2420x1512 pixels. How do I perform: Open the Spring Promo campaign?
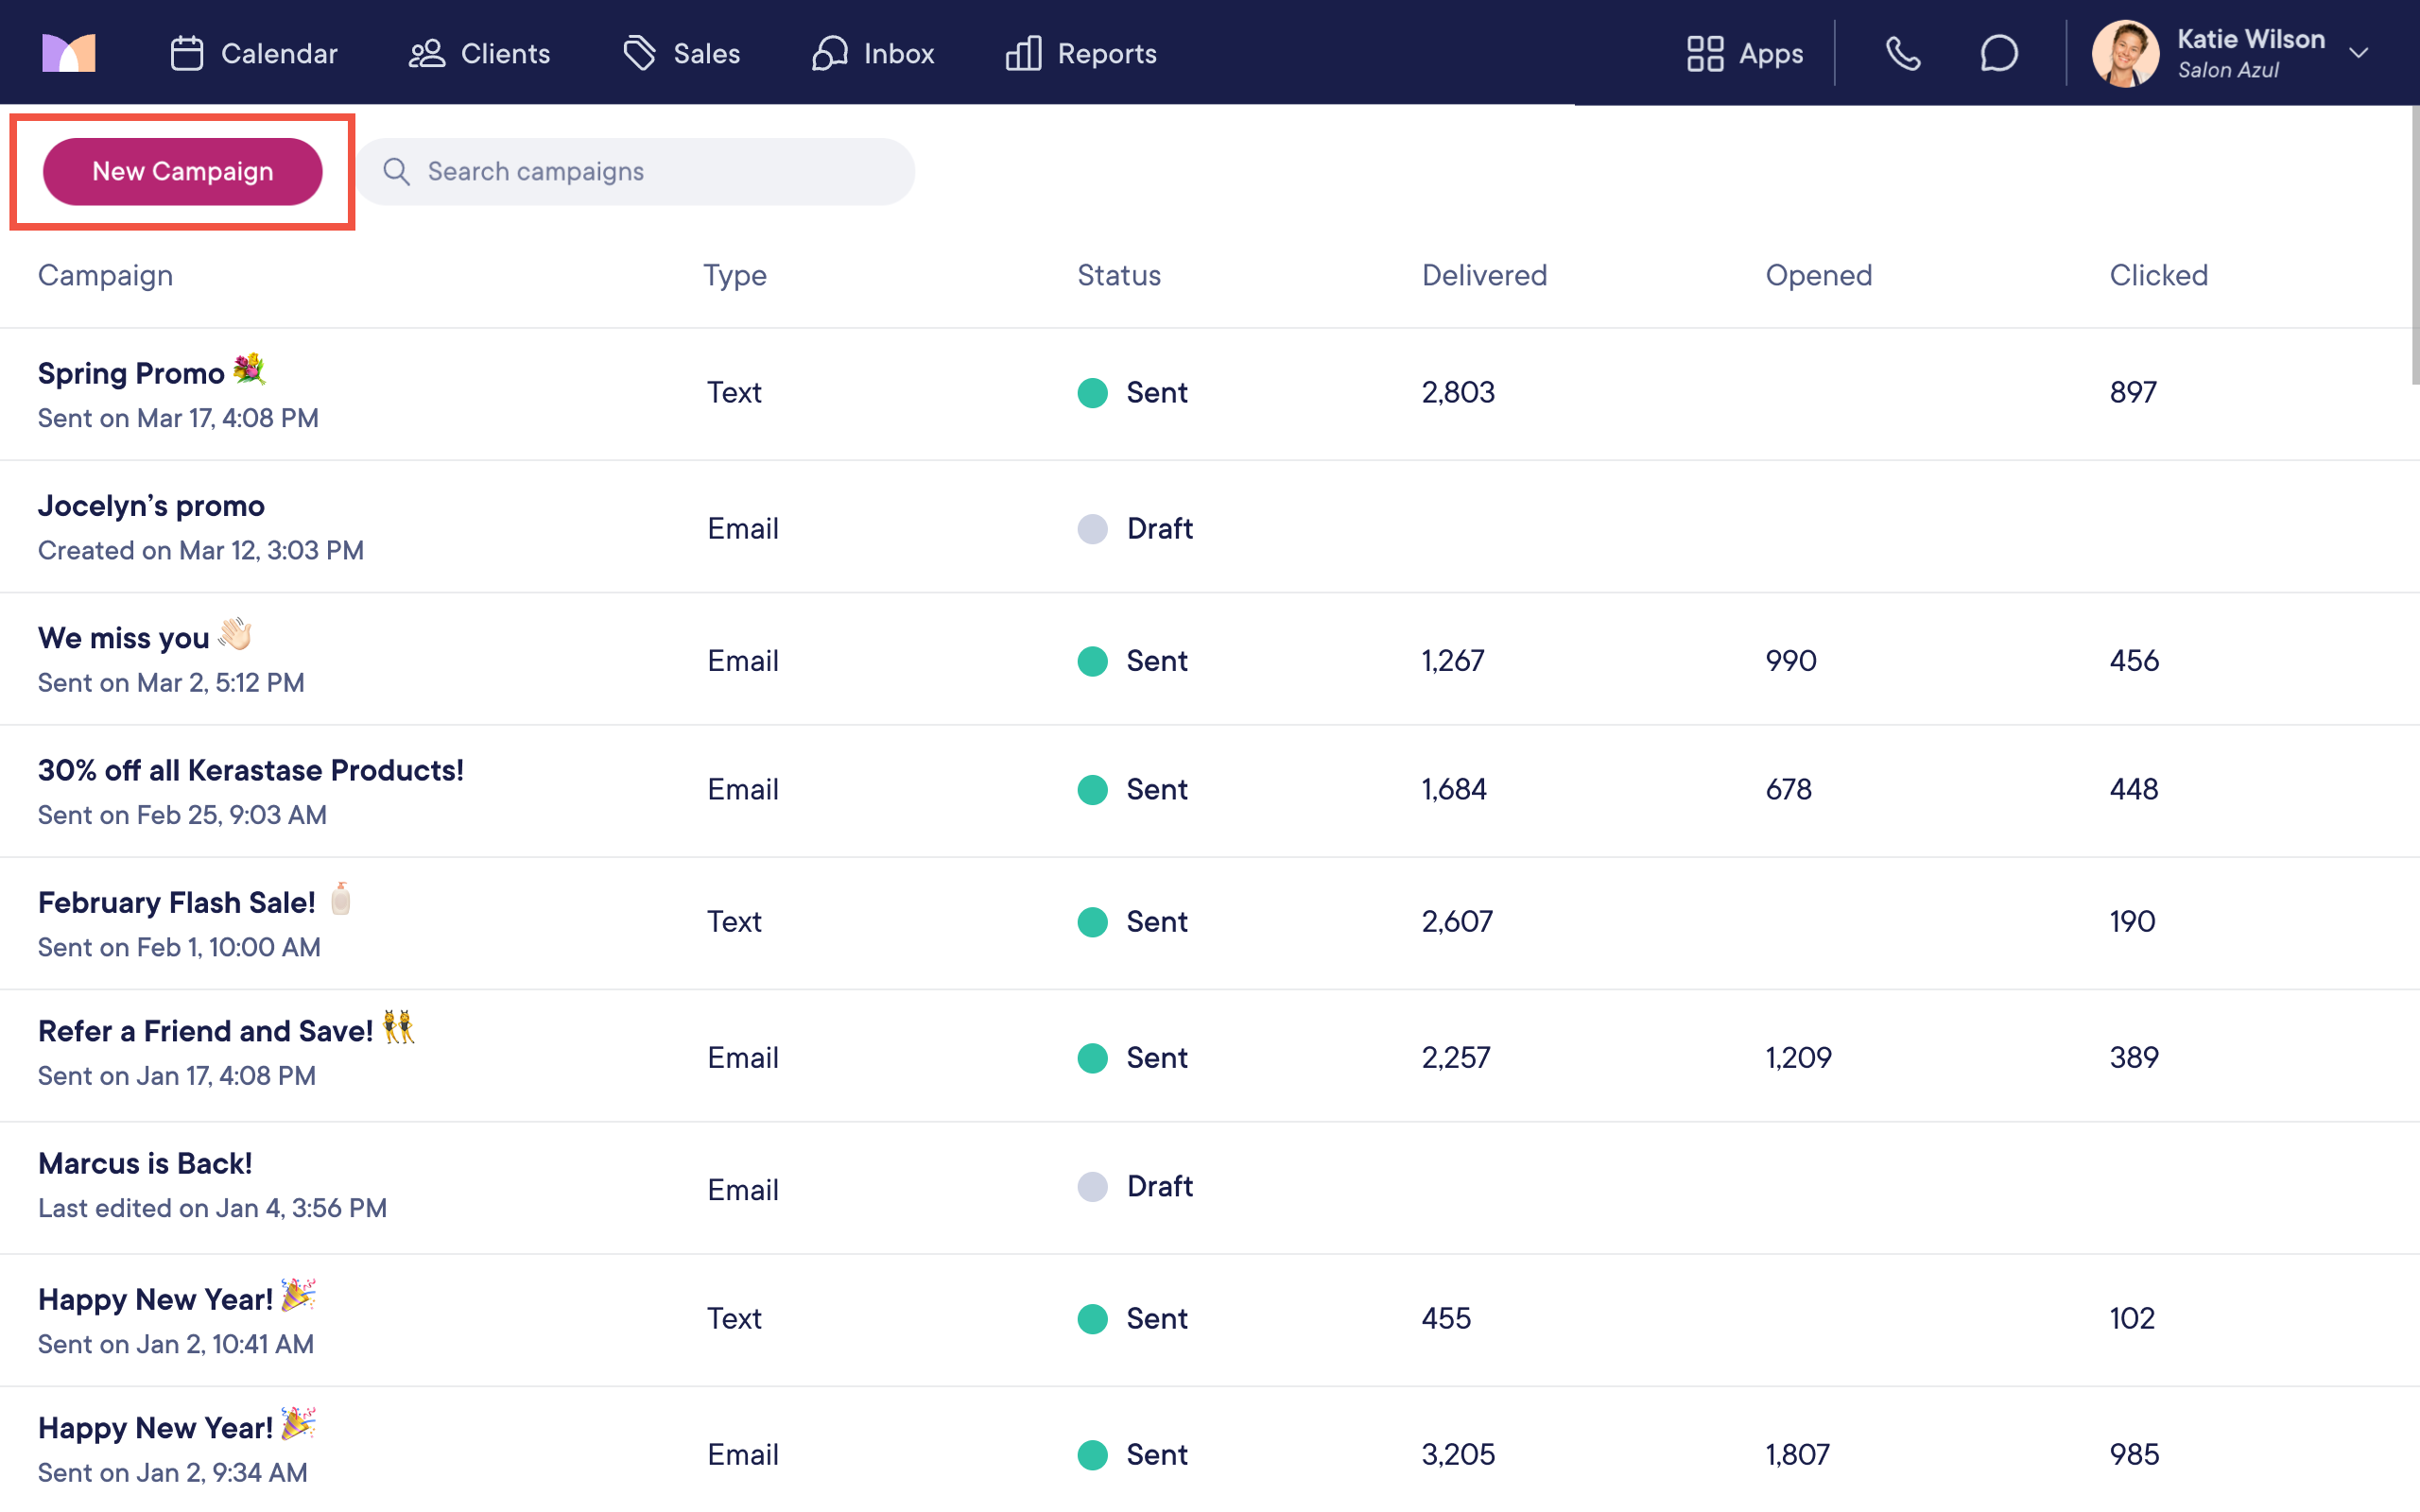(131, 374)
